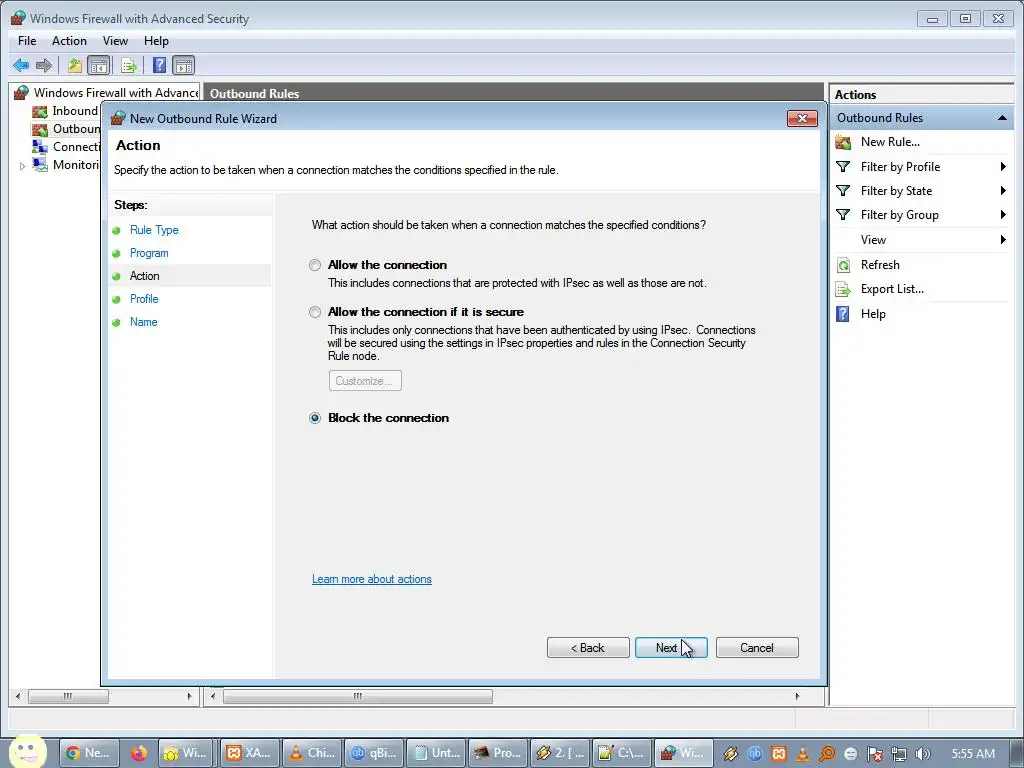
Task: Click the Help icon in Actions pane
Action: pos(843,314)
